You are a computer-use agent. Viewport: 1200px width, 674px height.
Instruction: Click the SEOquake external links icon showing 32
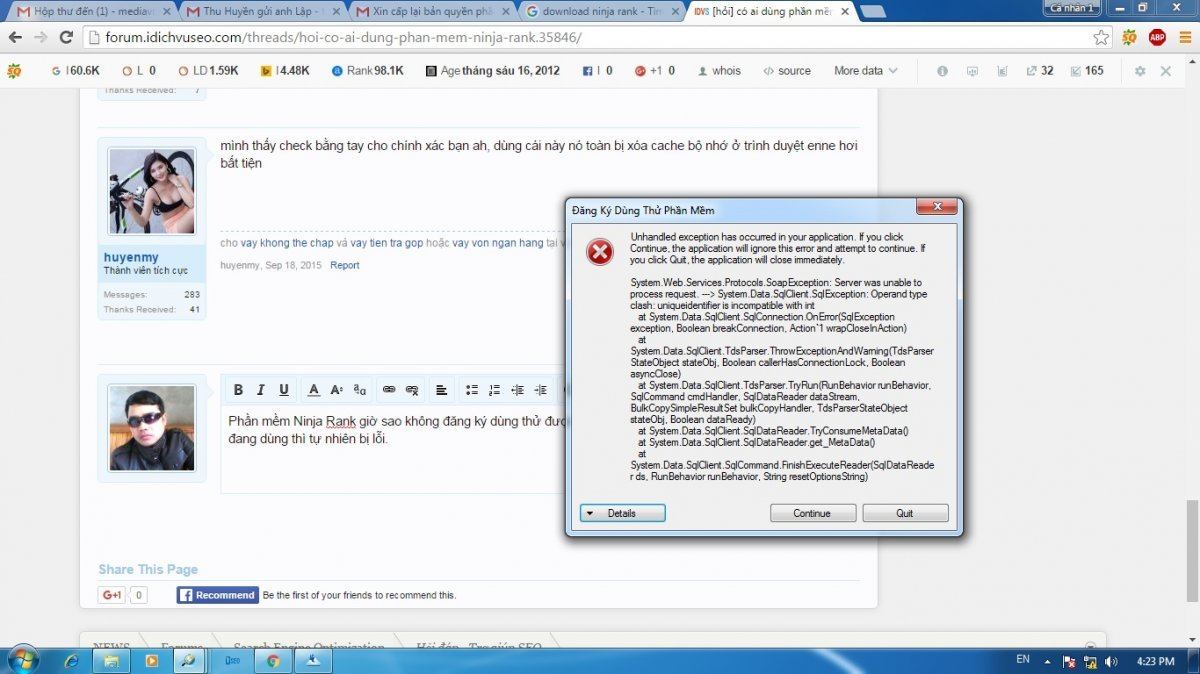(x=1040, y=71)
